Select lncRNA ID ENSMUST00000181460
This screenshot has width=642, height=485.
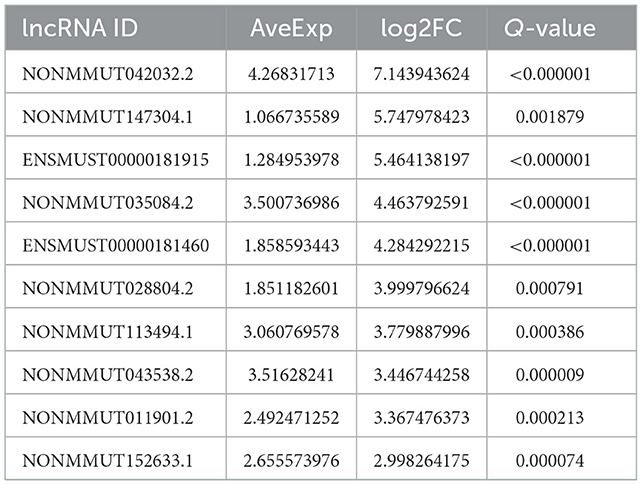(x=116, y=246)
